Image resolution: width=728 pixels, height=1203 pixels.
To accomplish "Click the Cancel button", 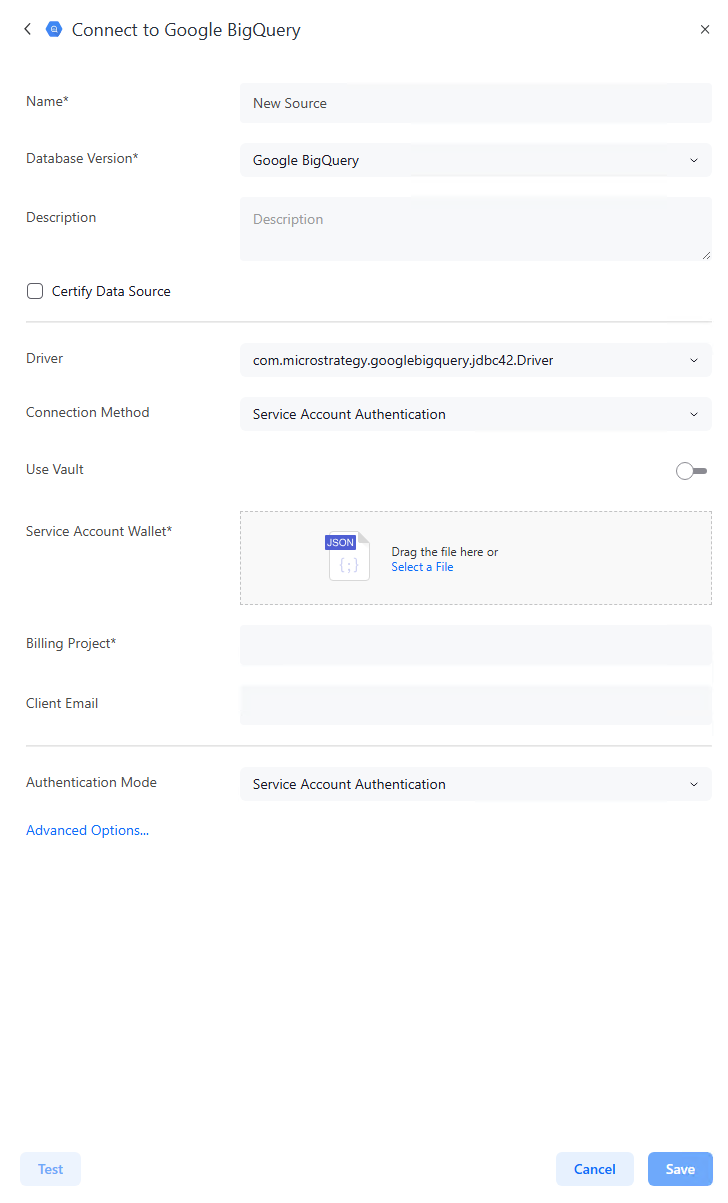I will coord(594,1169).
